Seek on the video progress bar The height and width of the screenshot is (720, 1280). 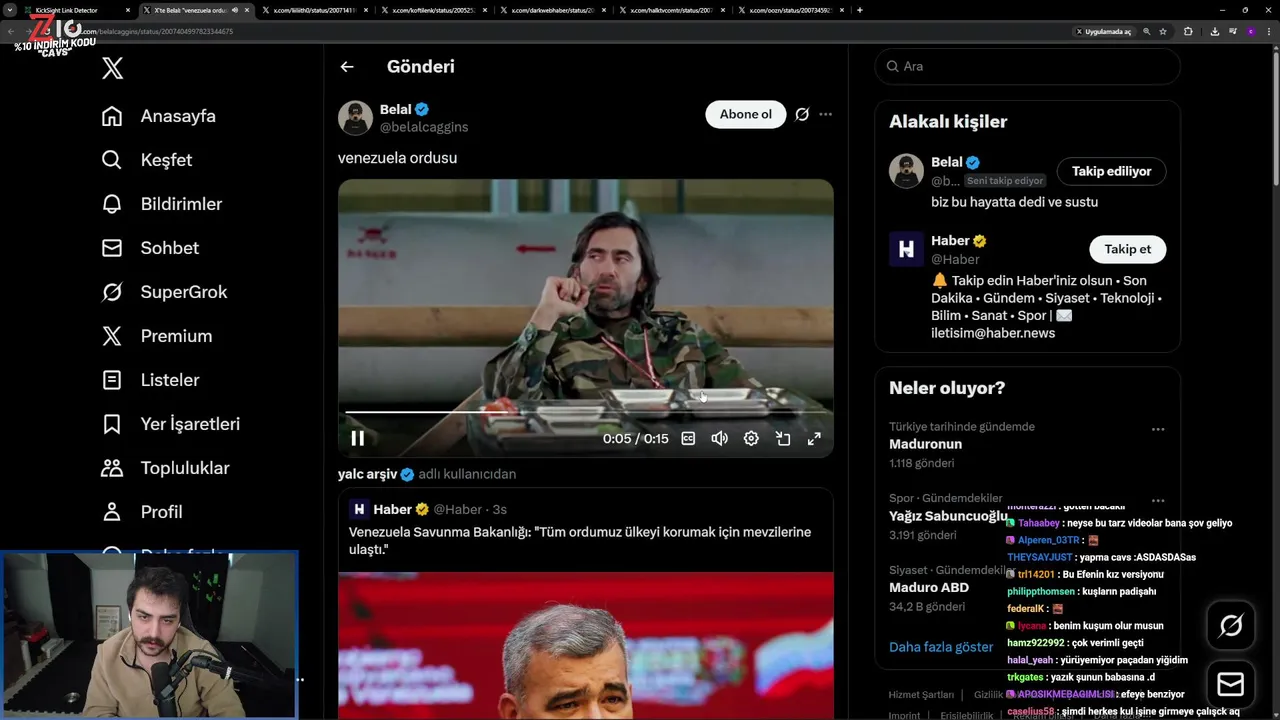[586, 411]
